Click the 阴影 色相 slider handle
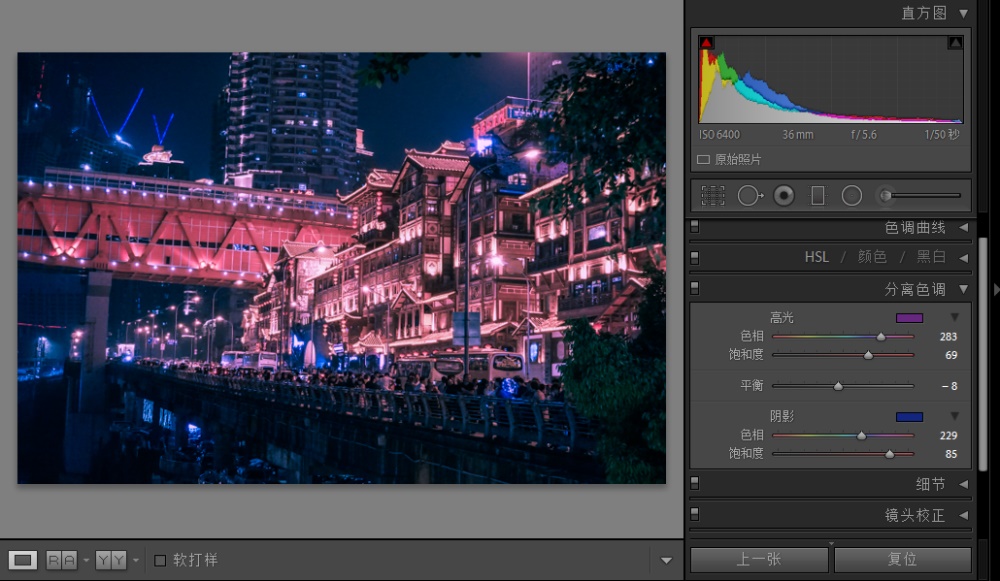 point(861,436)
